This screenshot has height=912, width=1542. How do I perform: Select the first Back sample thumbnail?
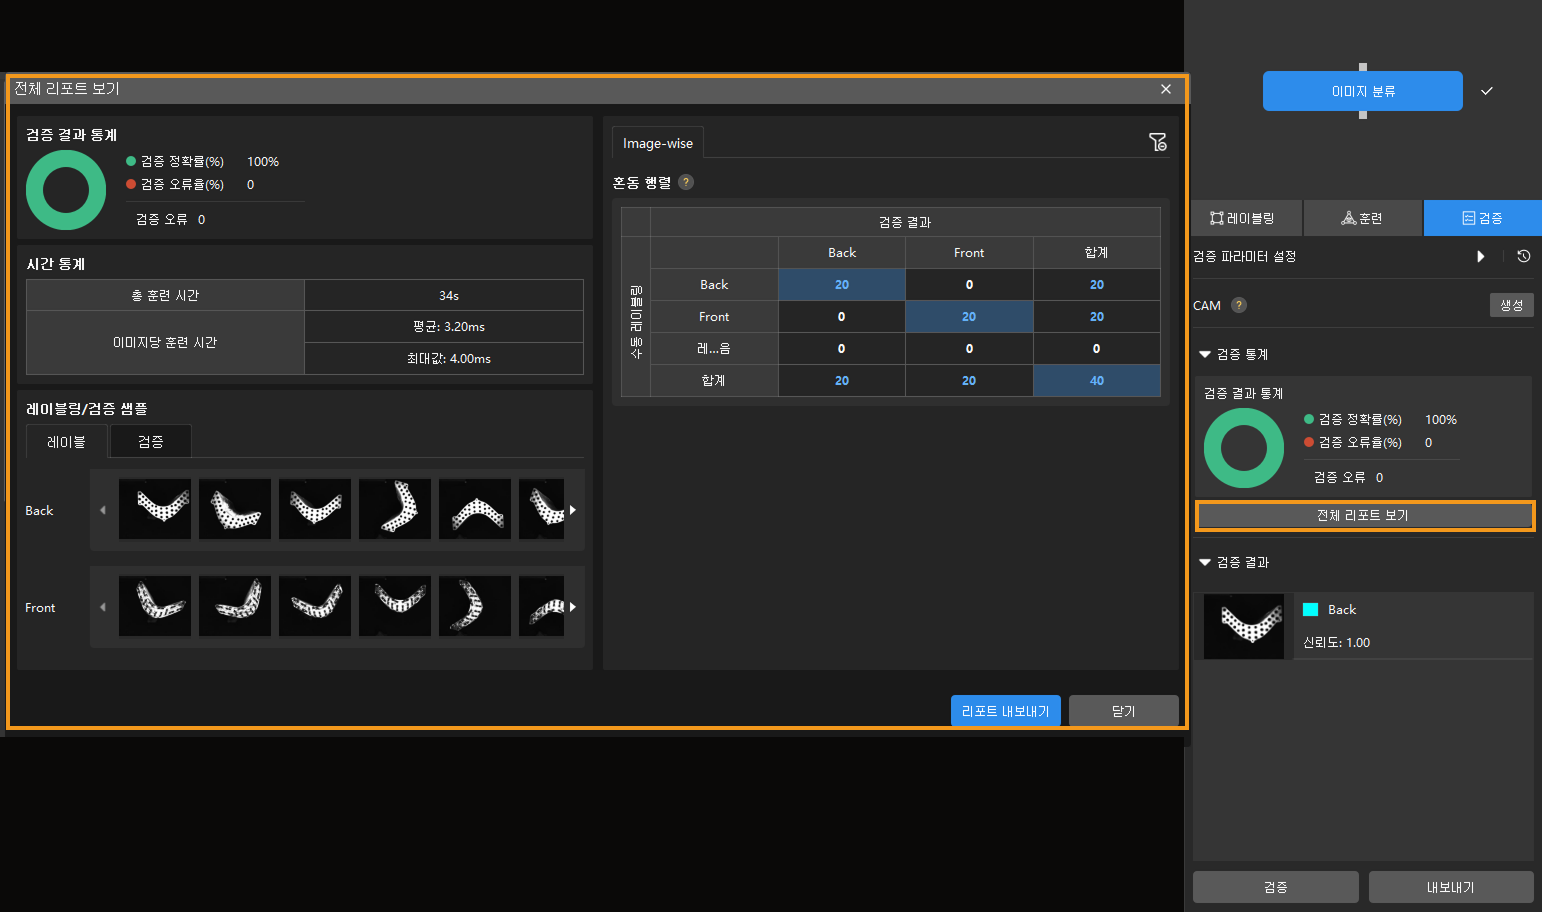(155, 509)
